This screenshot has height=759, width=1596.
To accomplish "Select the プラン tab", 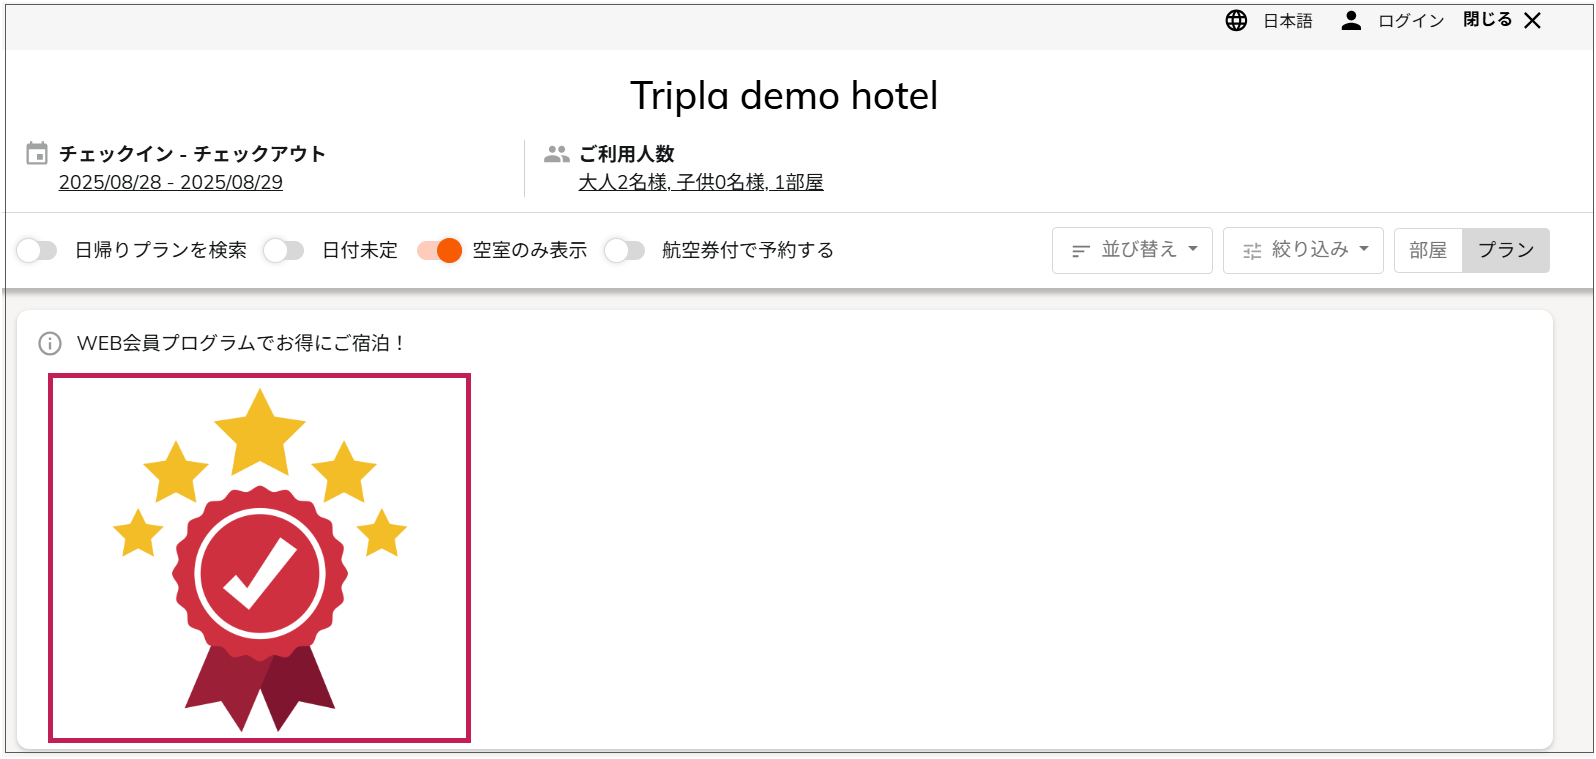I will (x=1505, y=250).
